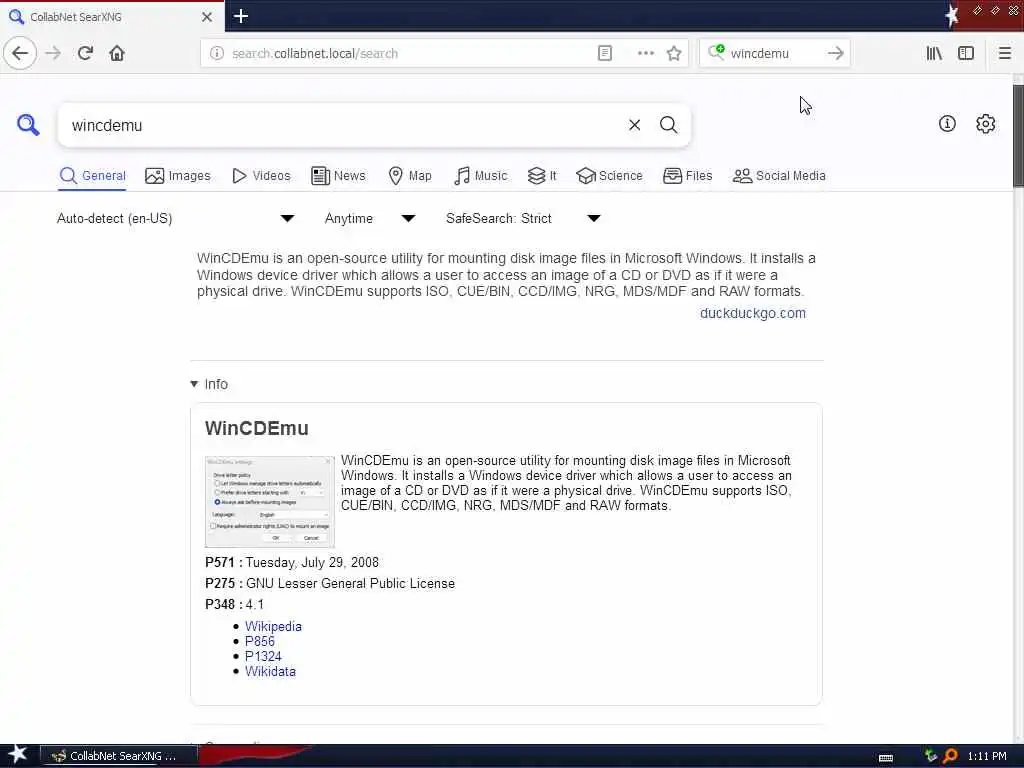Switch to the General category tab
Image resolution: width=1024 pixels, height=768 pixels.
coord(92,176)
